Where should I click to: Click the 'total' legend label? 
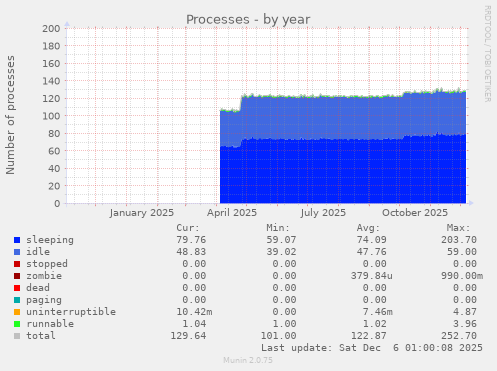(41, 336)
